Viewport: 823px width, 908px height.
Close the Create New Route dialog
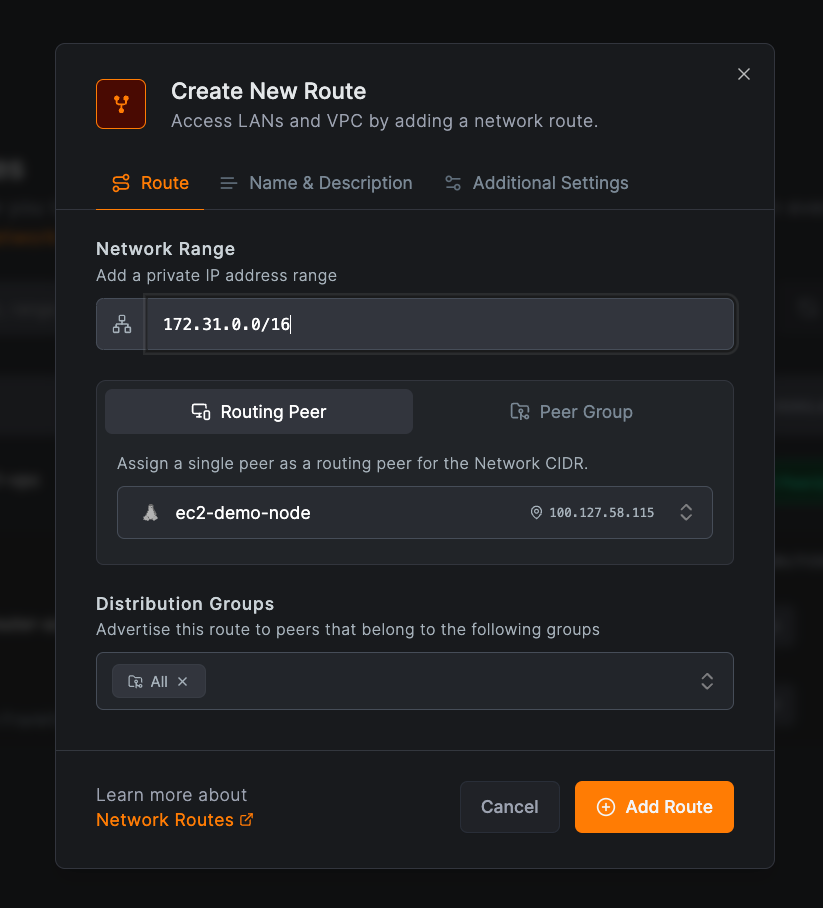pyautogui.click(x=743, y=74)
